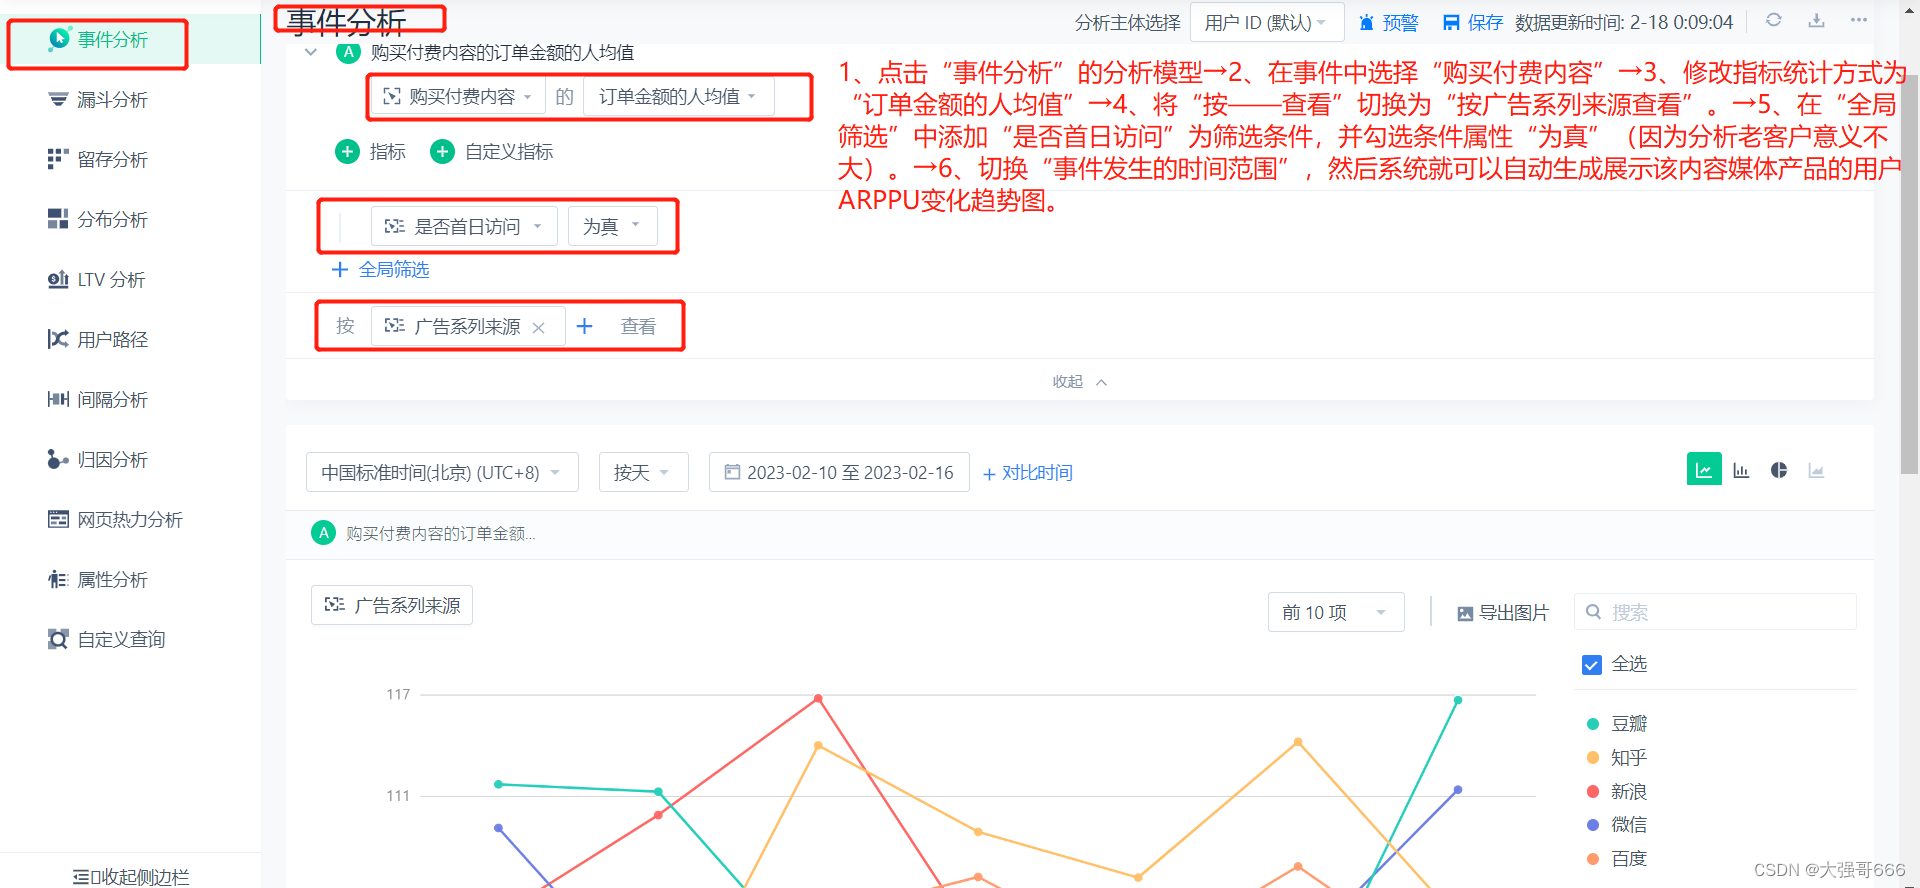Open the 购买付费内容 event dropdown

(x=458, y=97)
